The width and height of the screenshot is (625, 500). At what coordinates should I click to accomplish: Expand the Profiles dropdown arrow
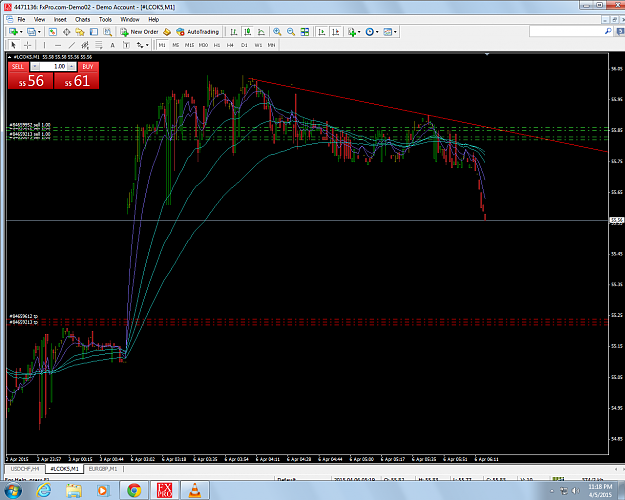click(x=39, y=32)
